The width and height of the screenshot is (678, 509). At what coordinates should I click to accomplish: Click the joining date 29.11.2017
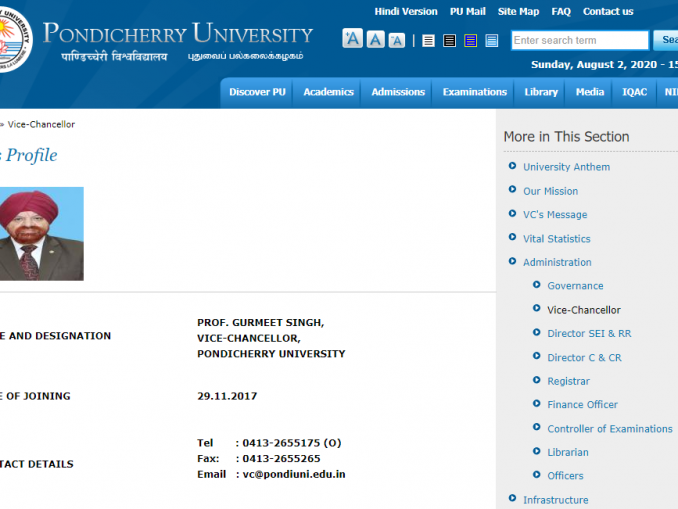pyautogui.click(x=227, y=396)
